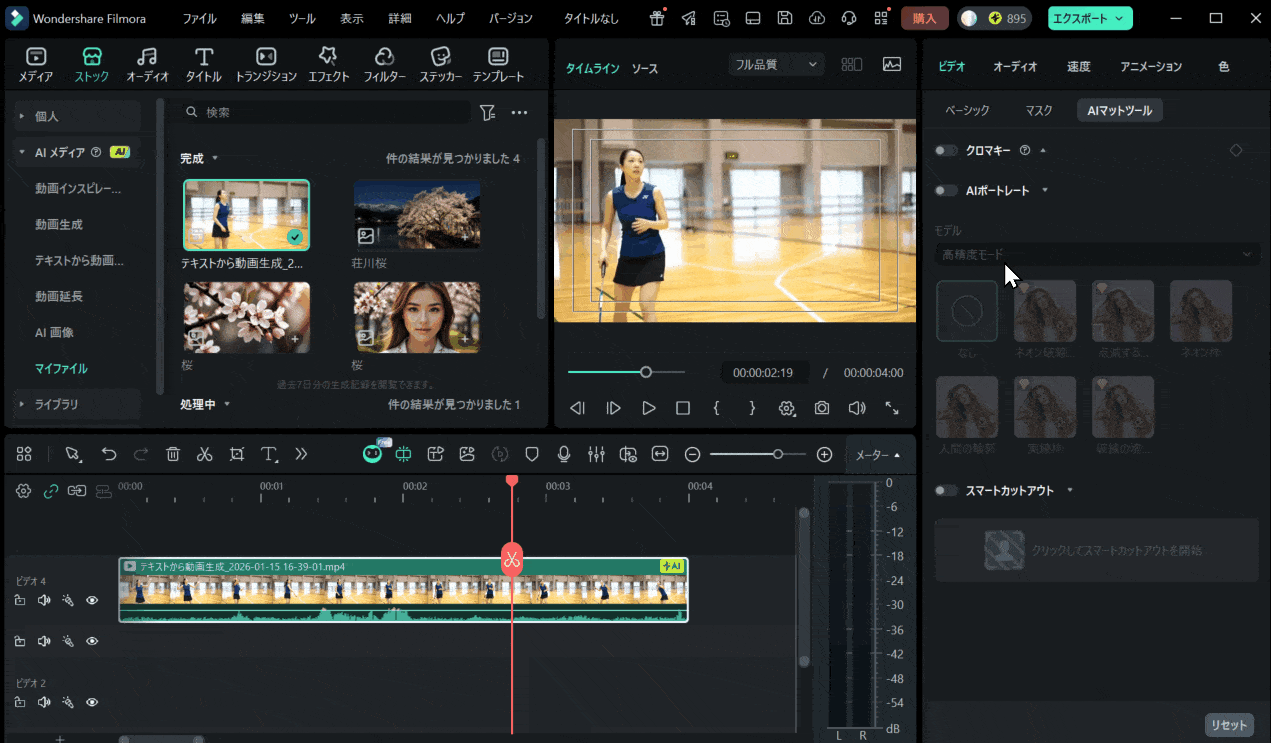Click the undo arrow in timeline toolbar
The height and width of the screenshot is (743, 1271).
coord(109,454)
